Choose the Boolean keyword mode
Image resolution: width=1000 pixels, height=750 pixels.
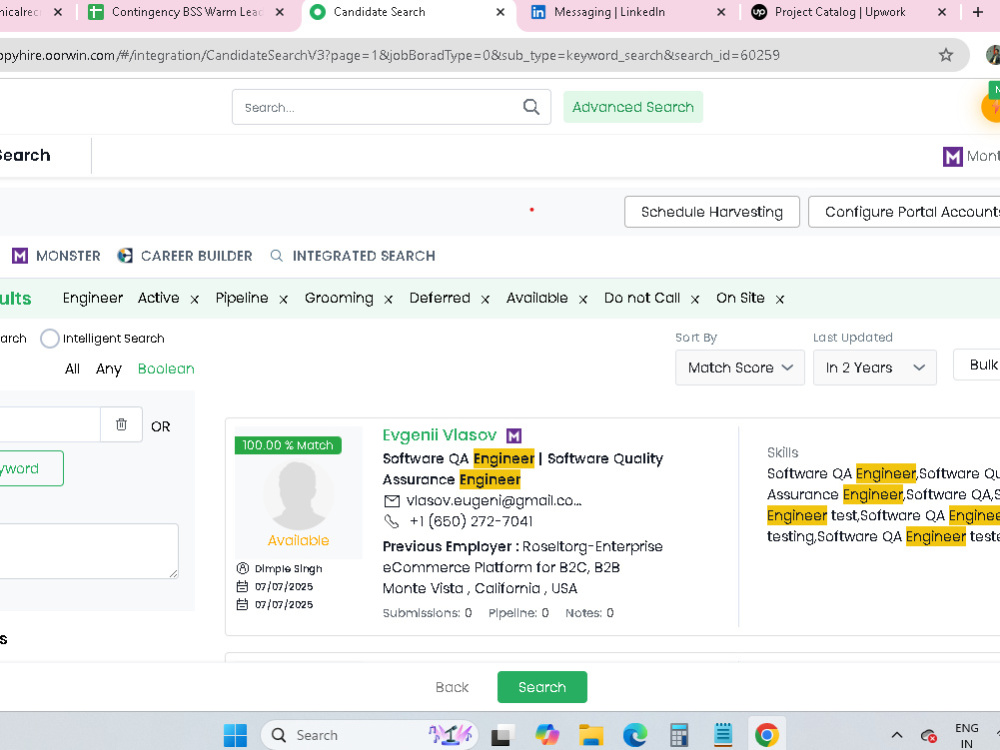166,369
